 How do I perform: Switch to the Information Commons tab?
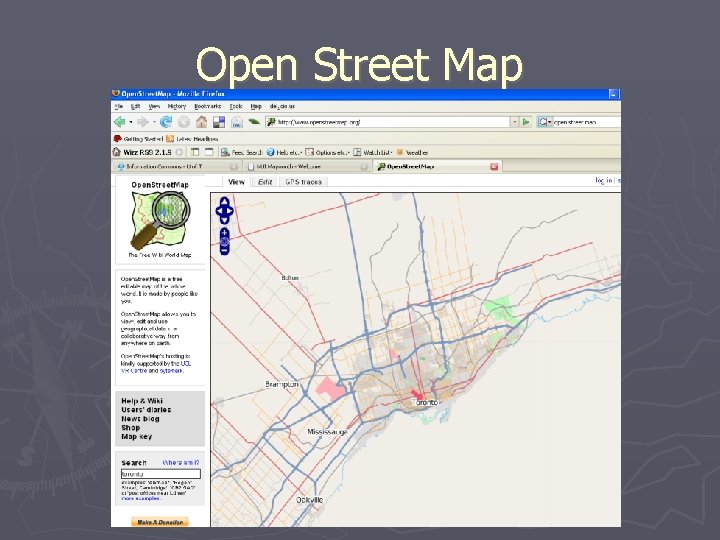[177, 166]
